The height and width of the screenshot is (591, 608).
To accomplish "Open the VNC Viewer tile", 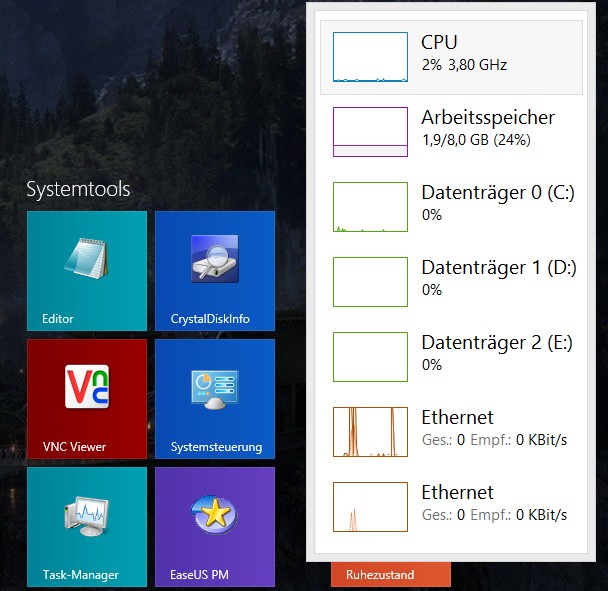I will [87, 399].
